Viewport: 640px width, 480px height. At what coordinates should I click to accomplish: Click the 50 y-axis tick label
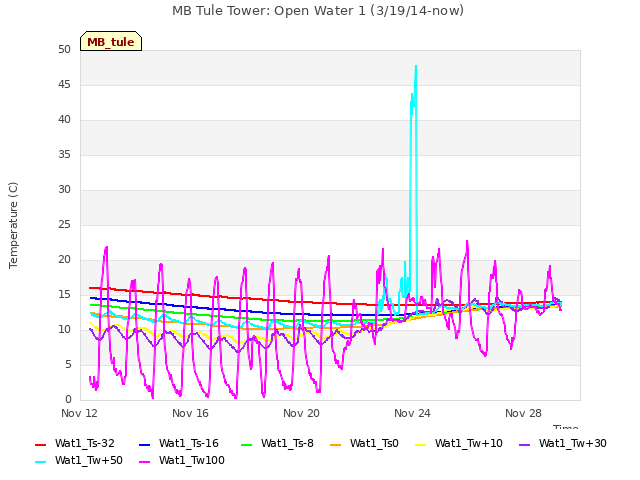[64, 50]
